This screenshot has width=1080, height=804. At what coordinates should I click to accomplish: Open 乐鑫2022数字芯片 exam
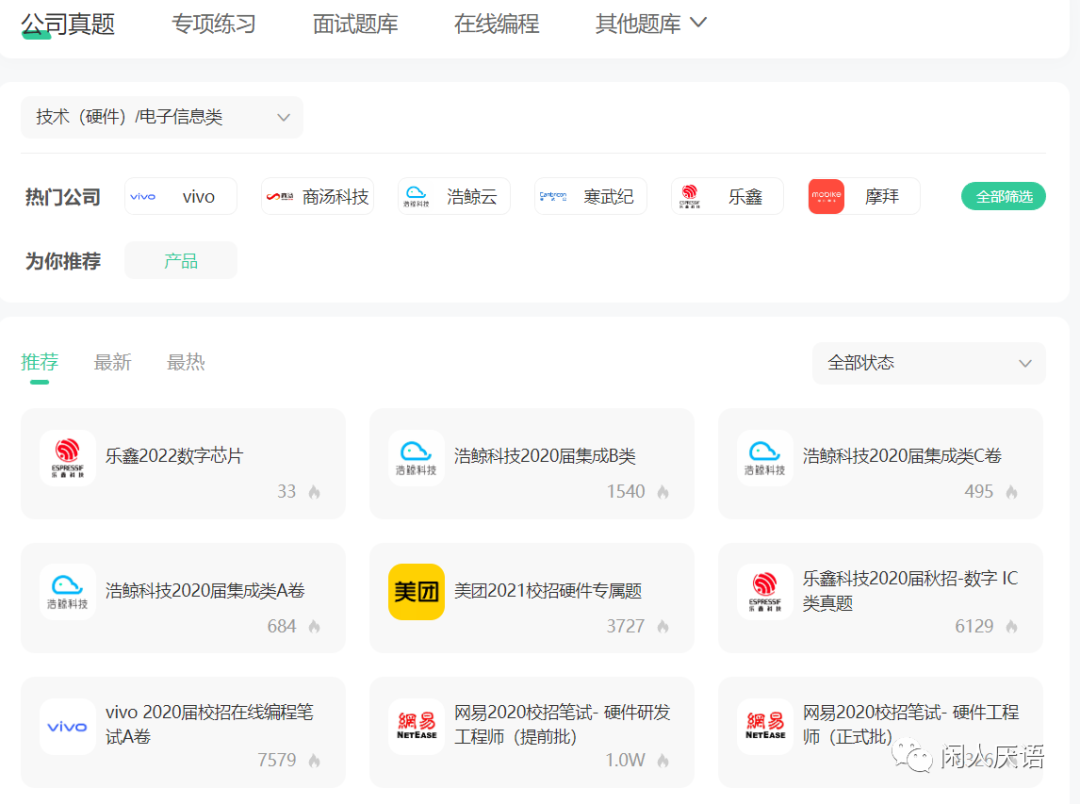click(174, 456)
